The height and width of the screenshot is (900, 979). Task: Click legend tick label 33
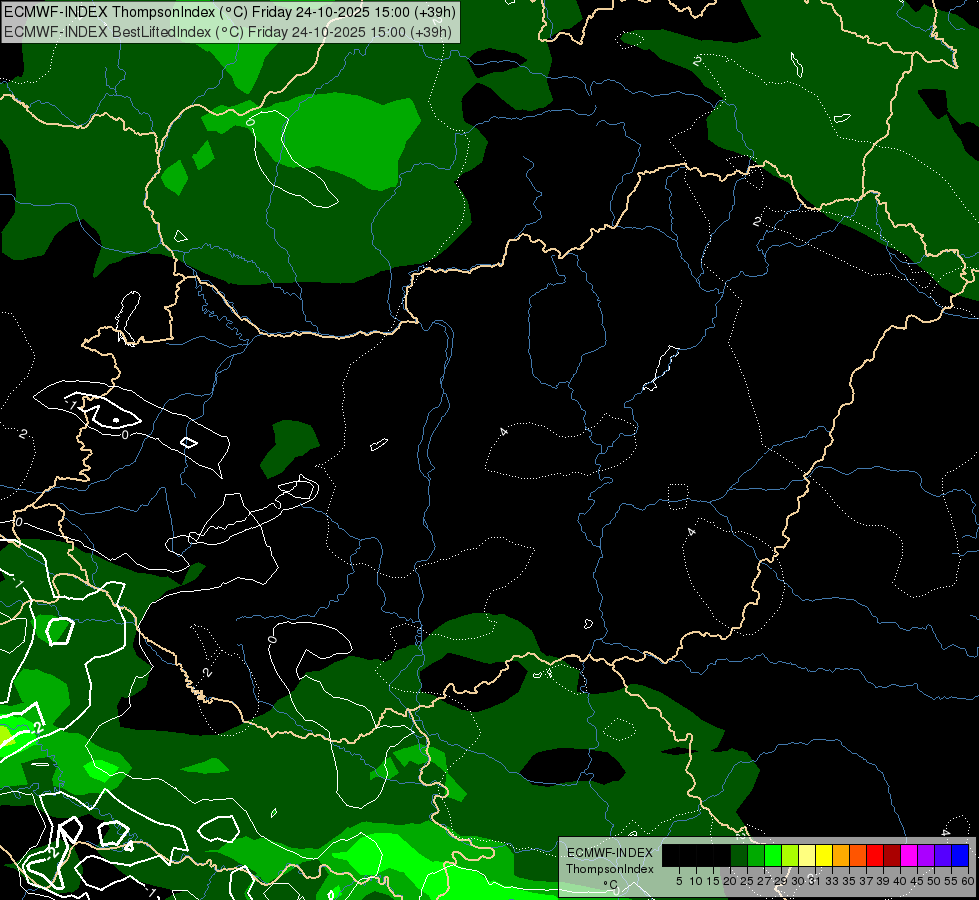(x=832, y=881)
